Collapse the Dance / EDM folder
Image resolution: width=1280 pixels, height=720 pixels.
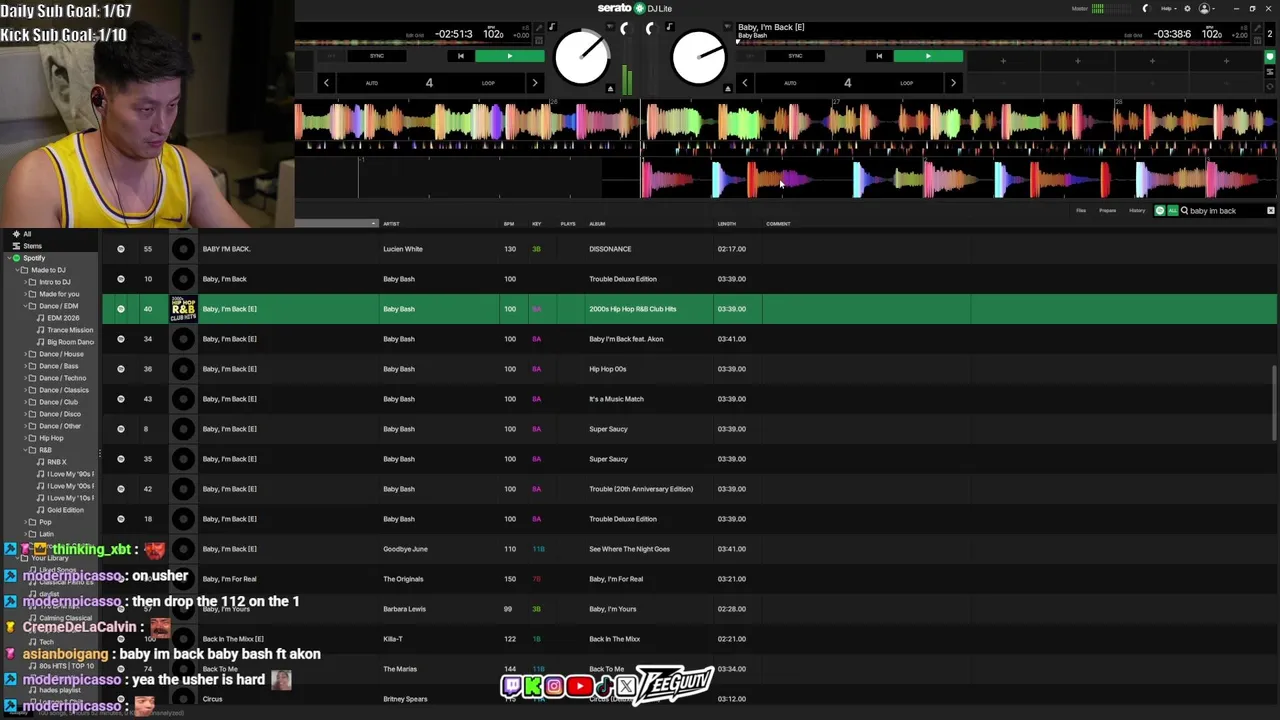pyautogui.click(x=25, y=306)
